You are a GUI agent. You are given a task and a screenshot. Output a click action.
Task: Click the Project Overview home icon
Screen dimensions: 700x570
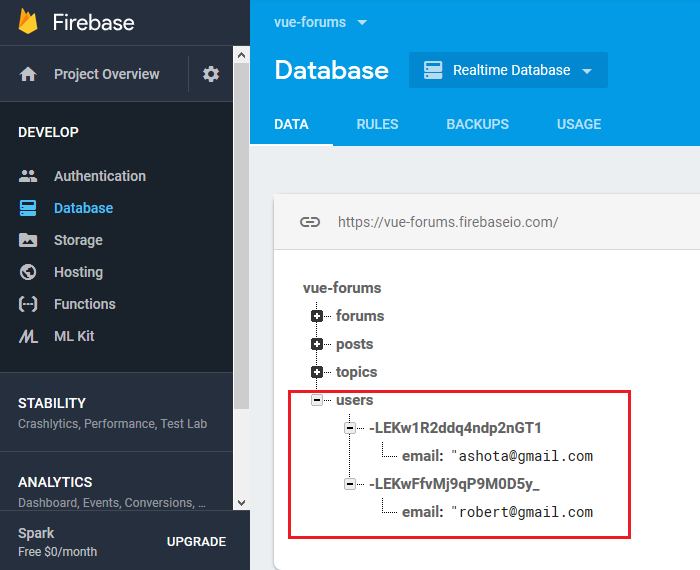pyautogui.click(x=28, y=74)
